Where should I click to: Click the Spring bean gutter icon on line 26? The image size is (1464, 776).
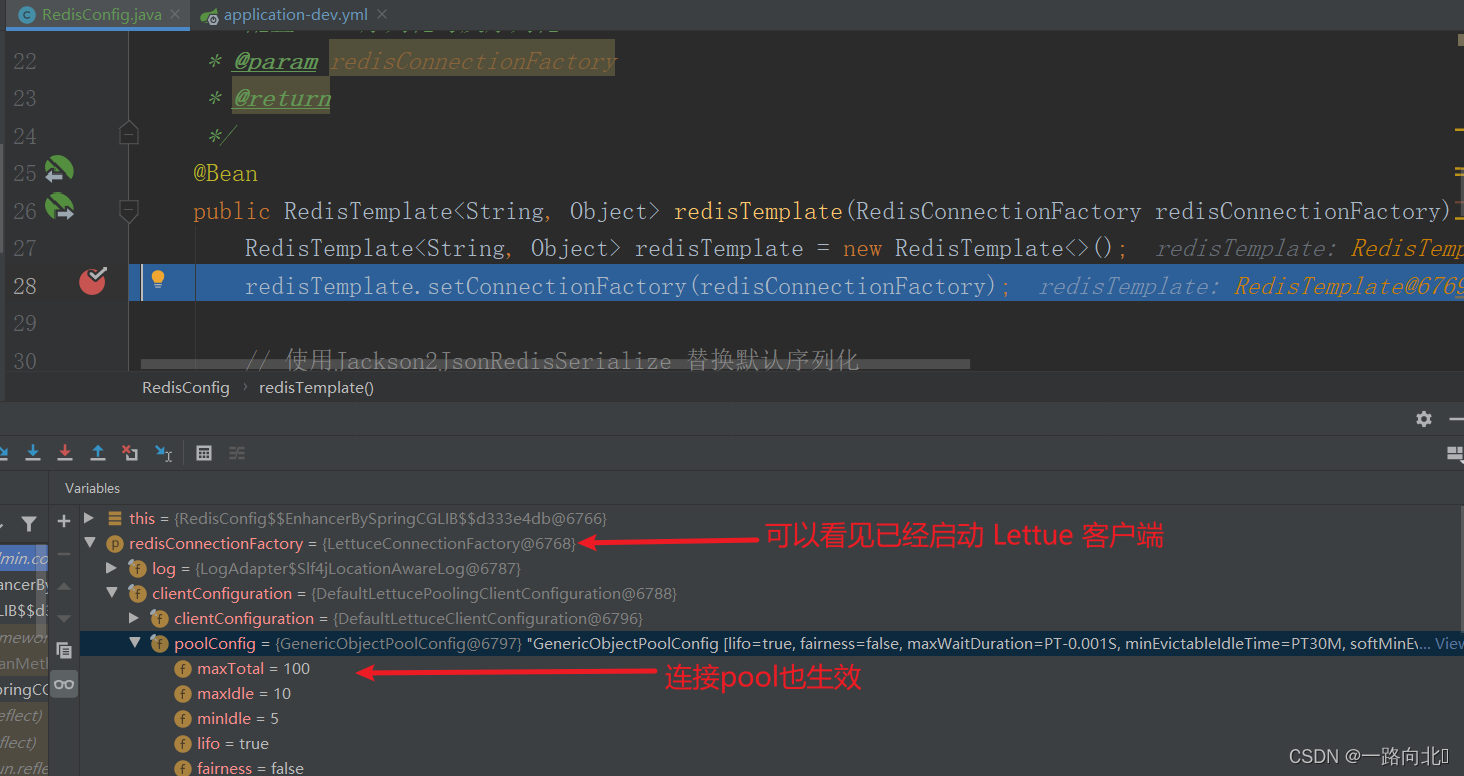59,208
